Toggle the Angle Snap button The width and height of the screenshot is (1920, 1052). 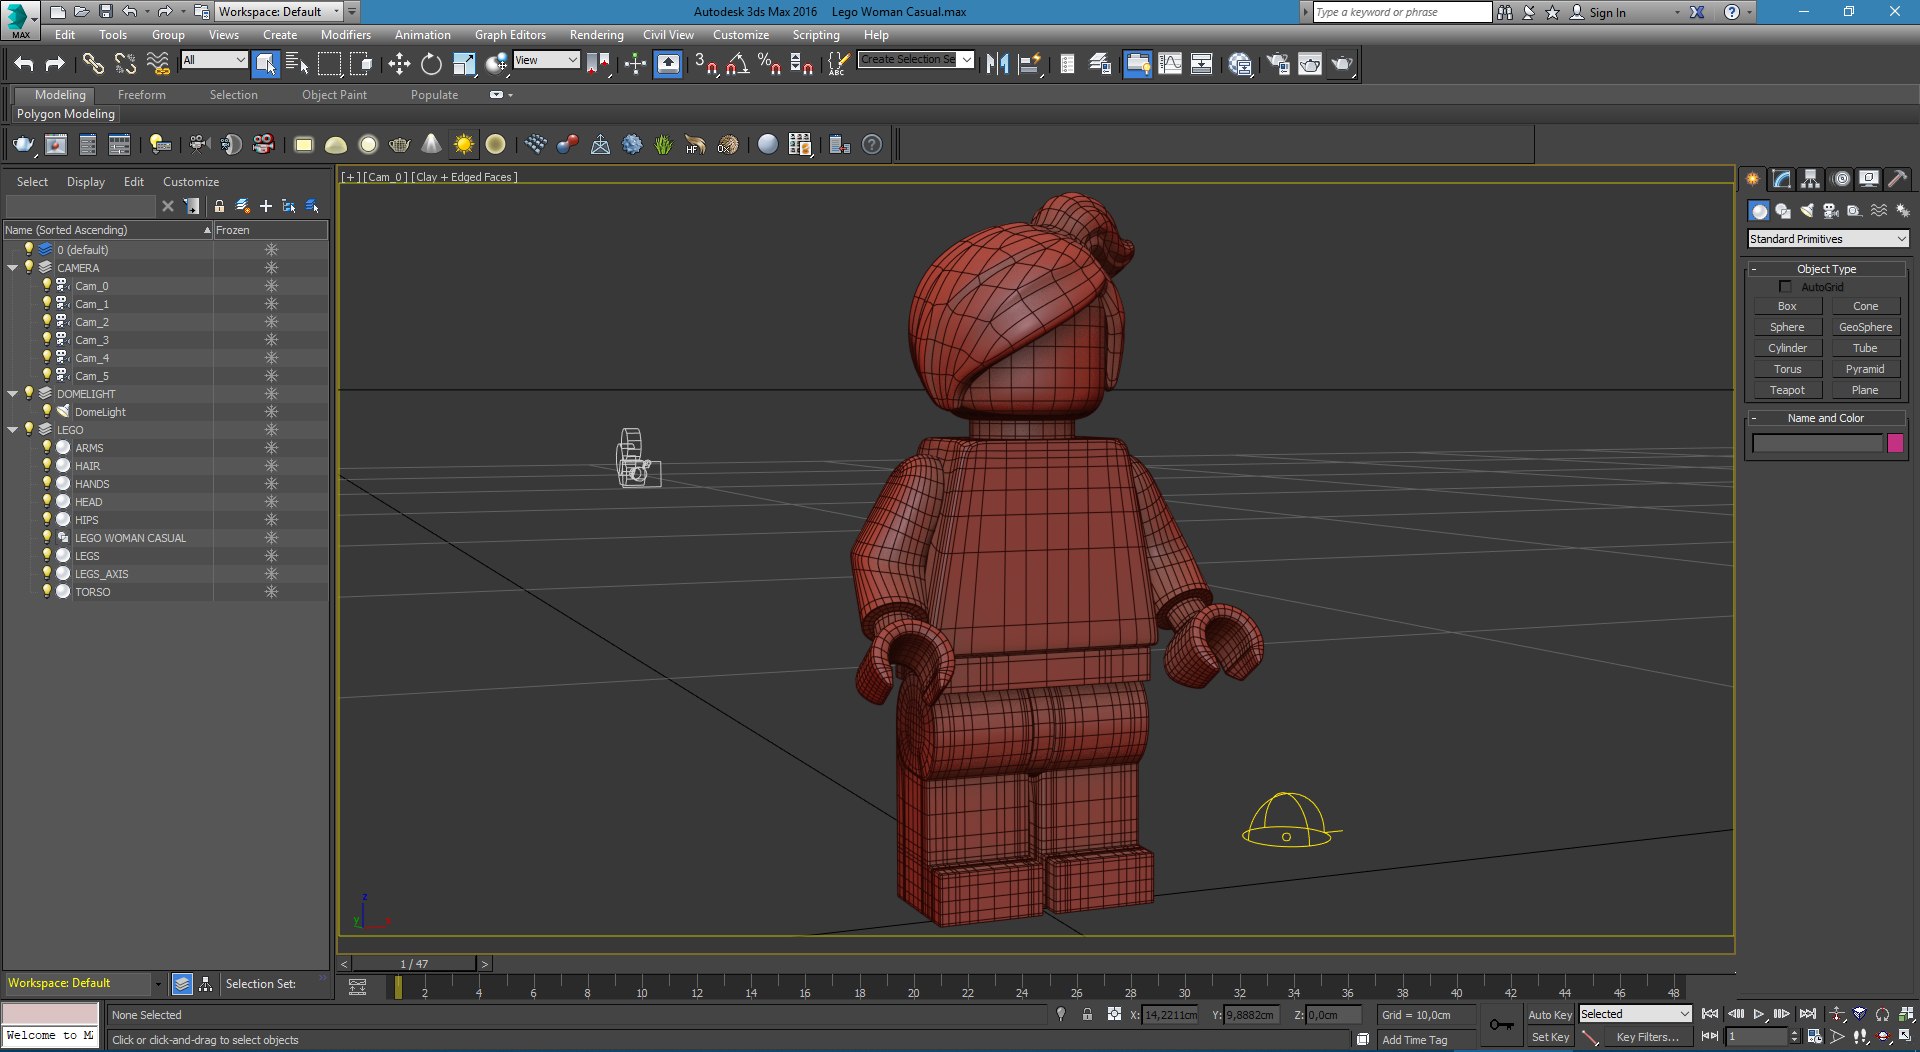tap(737, 64)
